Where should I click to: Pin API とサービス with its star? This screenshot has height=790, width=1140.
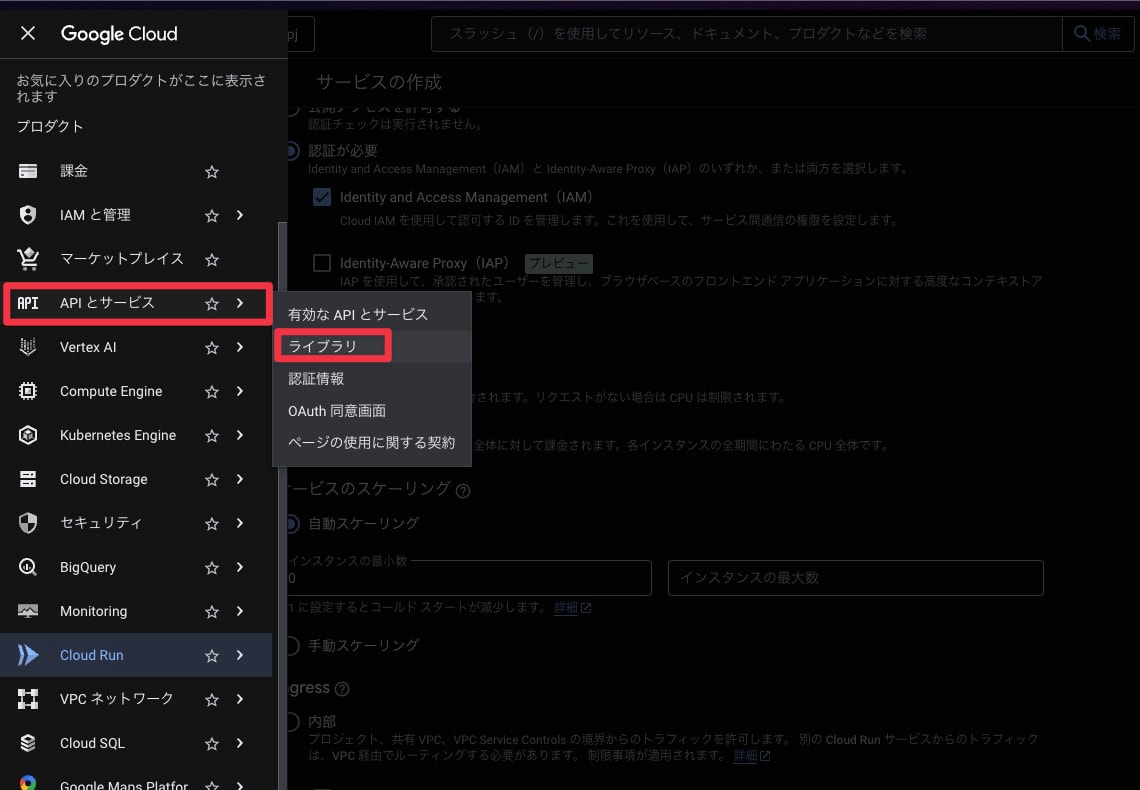click(x=212, y=304)
